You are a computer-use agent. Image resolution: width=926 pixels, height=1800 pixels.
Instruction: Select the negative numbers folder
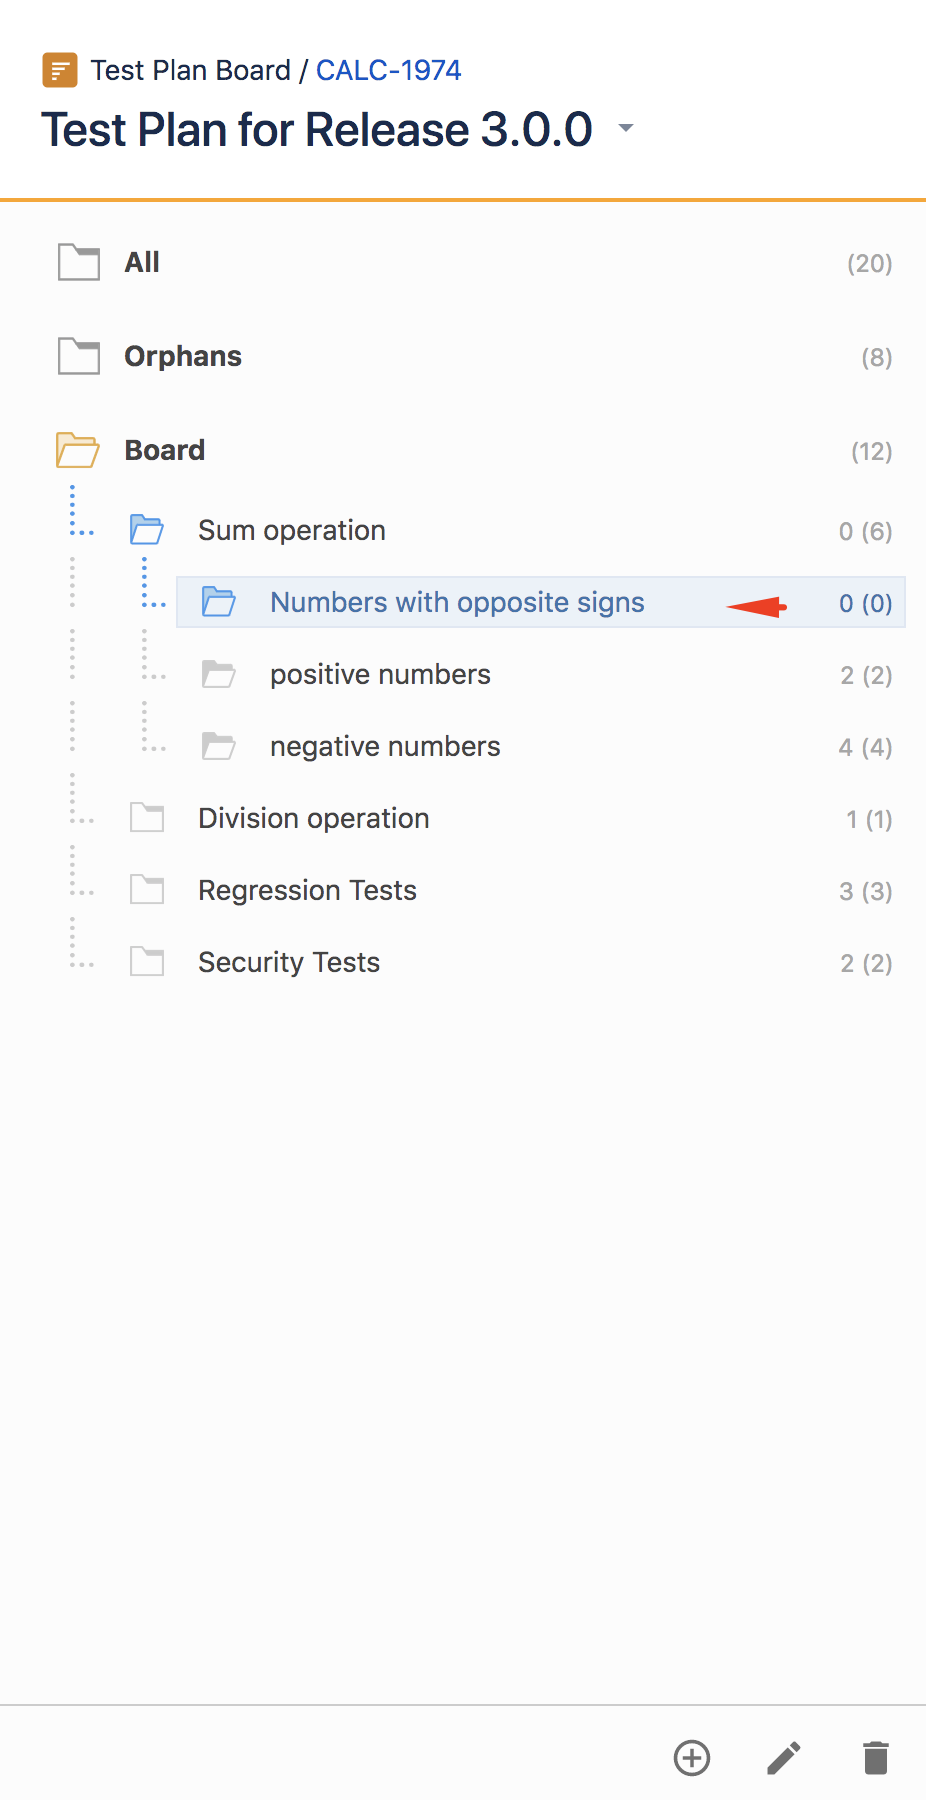coord(541,747)
